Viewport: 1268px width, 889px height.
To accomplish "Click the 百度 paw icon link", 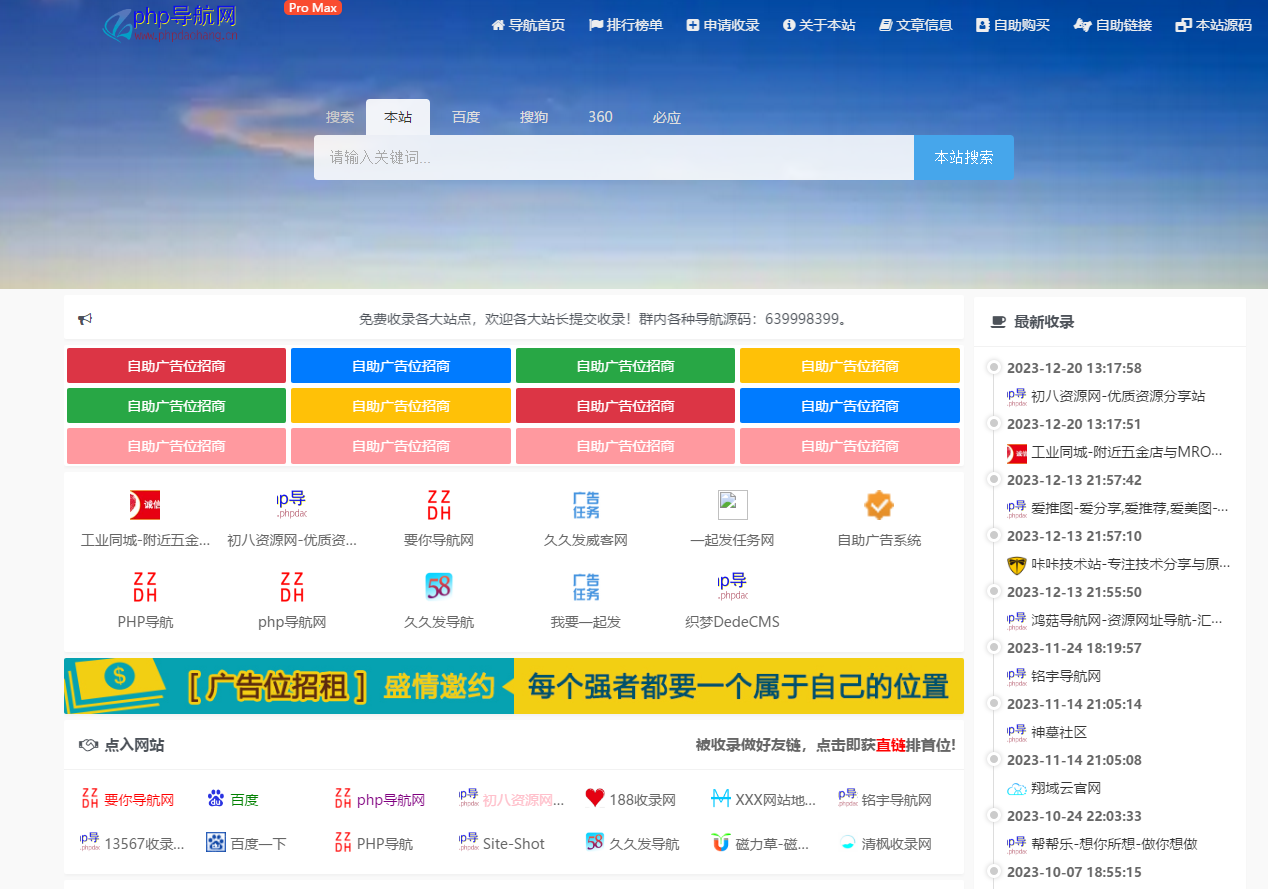I will 216,798.
